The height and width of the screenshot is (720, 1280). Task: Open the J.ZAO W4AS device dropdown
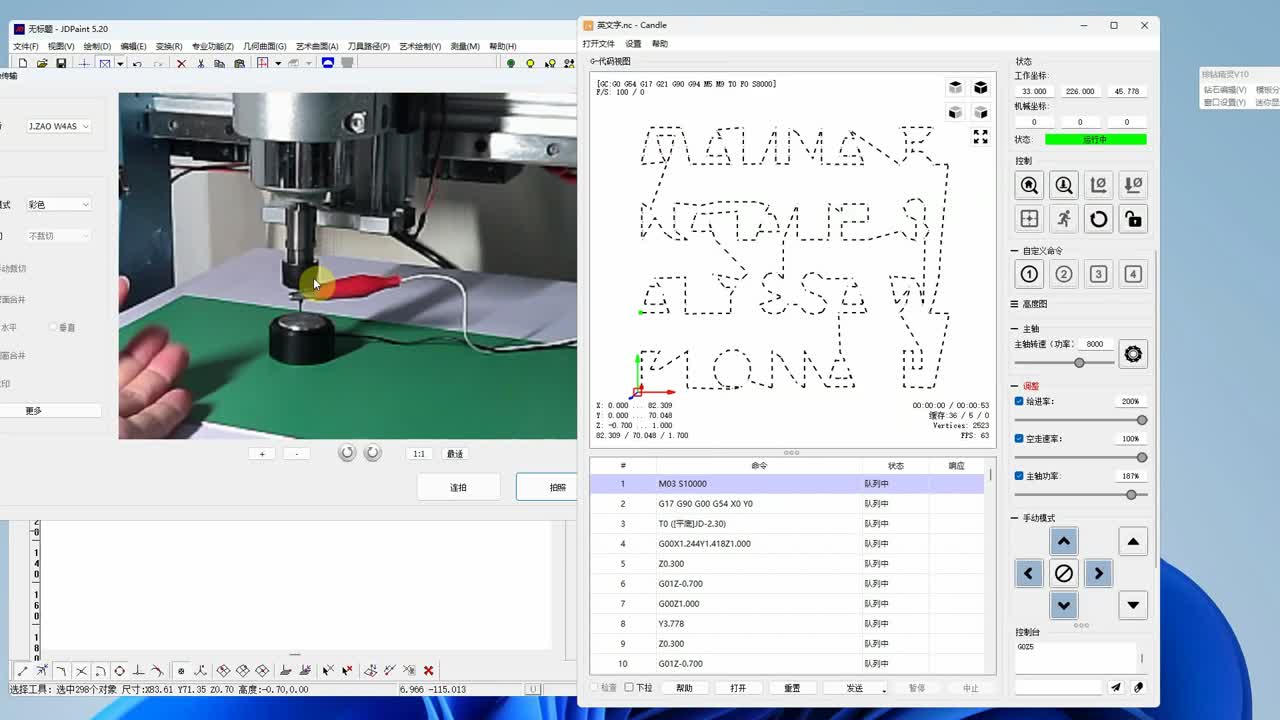pos(58,126)
